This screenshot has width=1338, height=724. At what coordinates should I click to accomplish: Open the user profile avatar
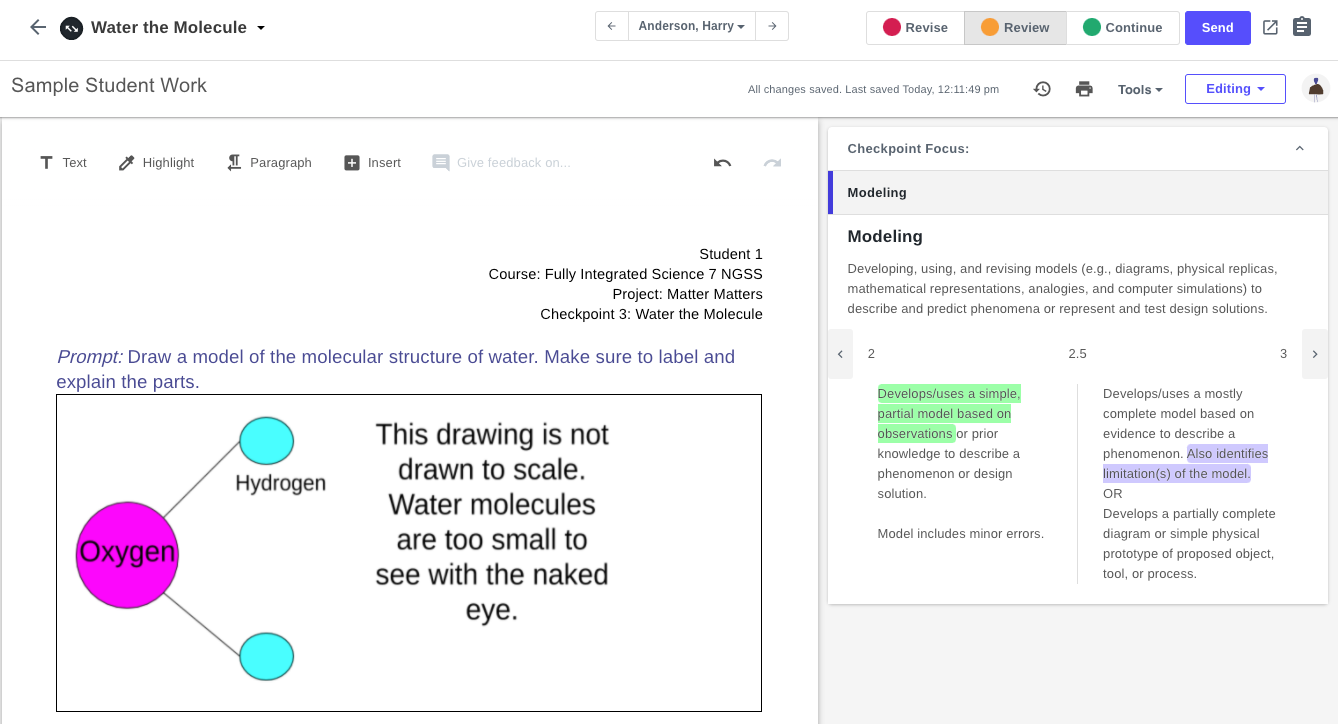point(1316,89)
